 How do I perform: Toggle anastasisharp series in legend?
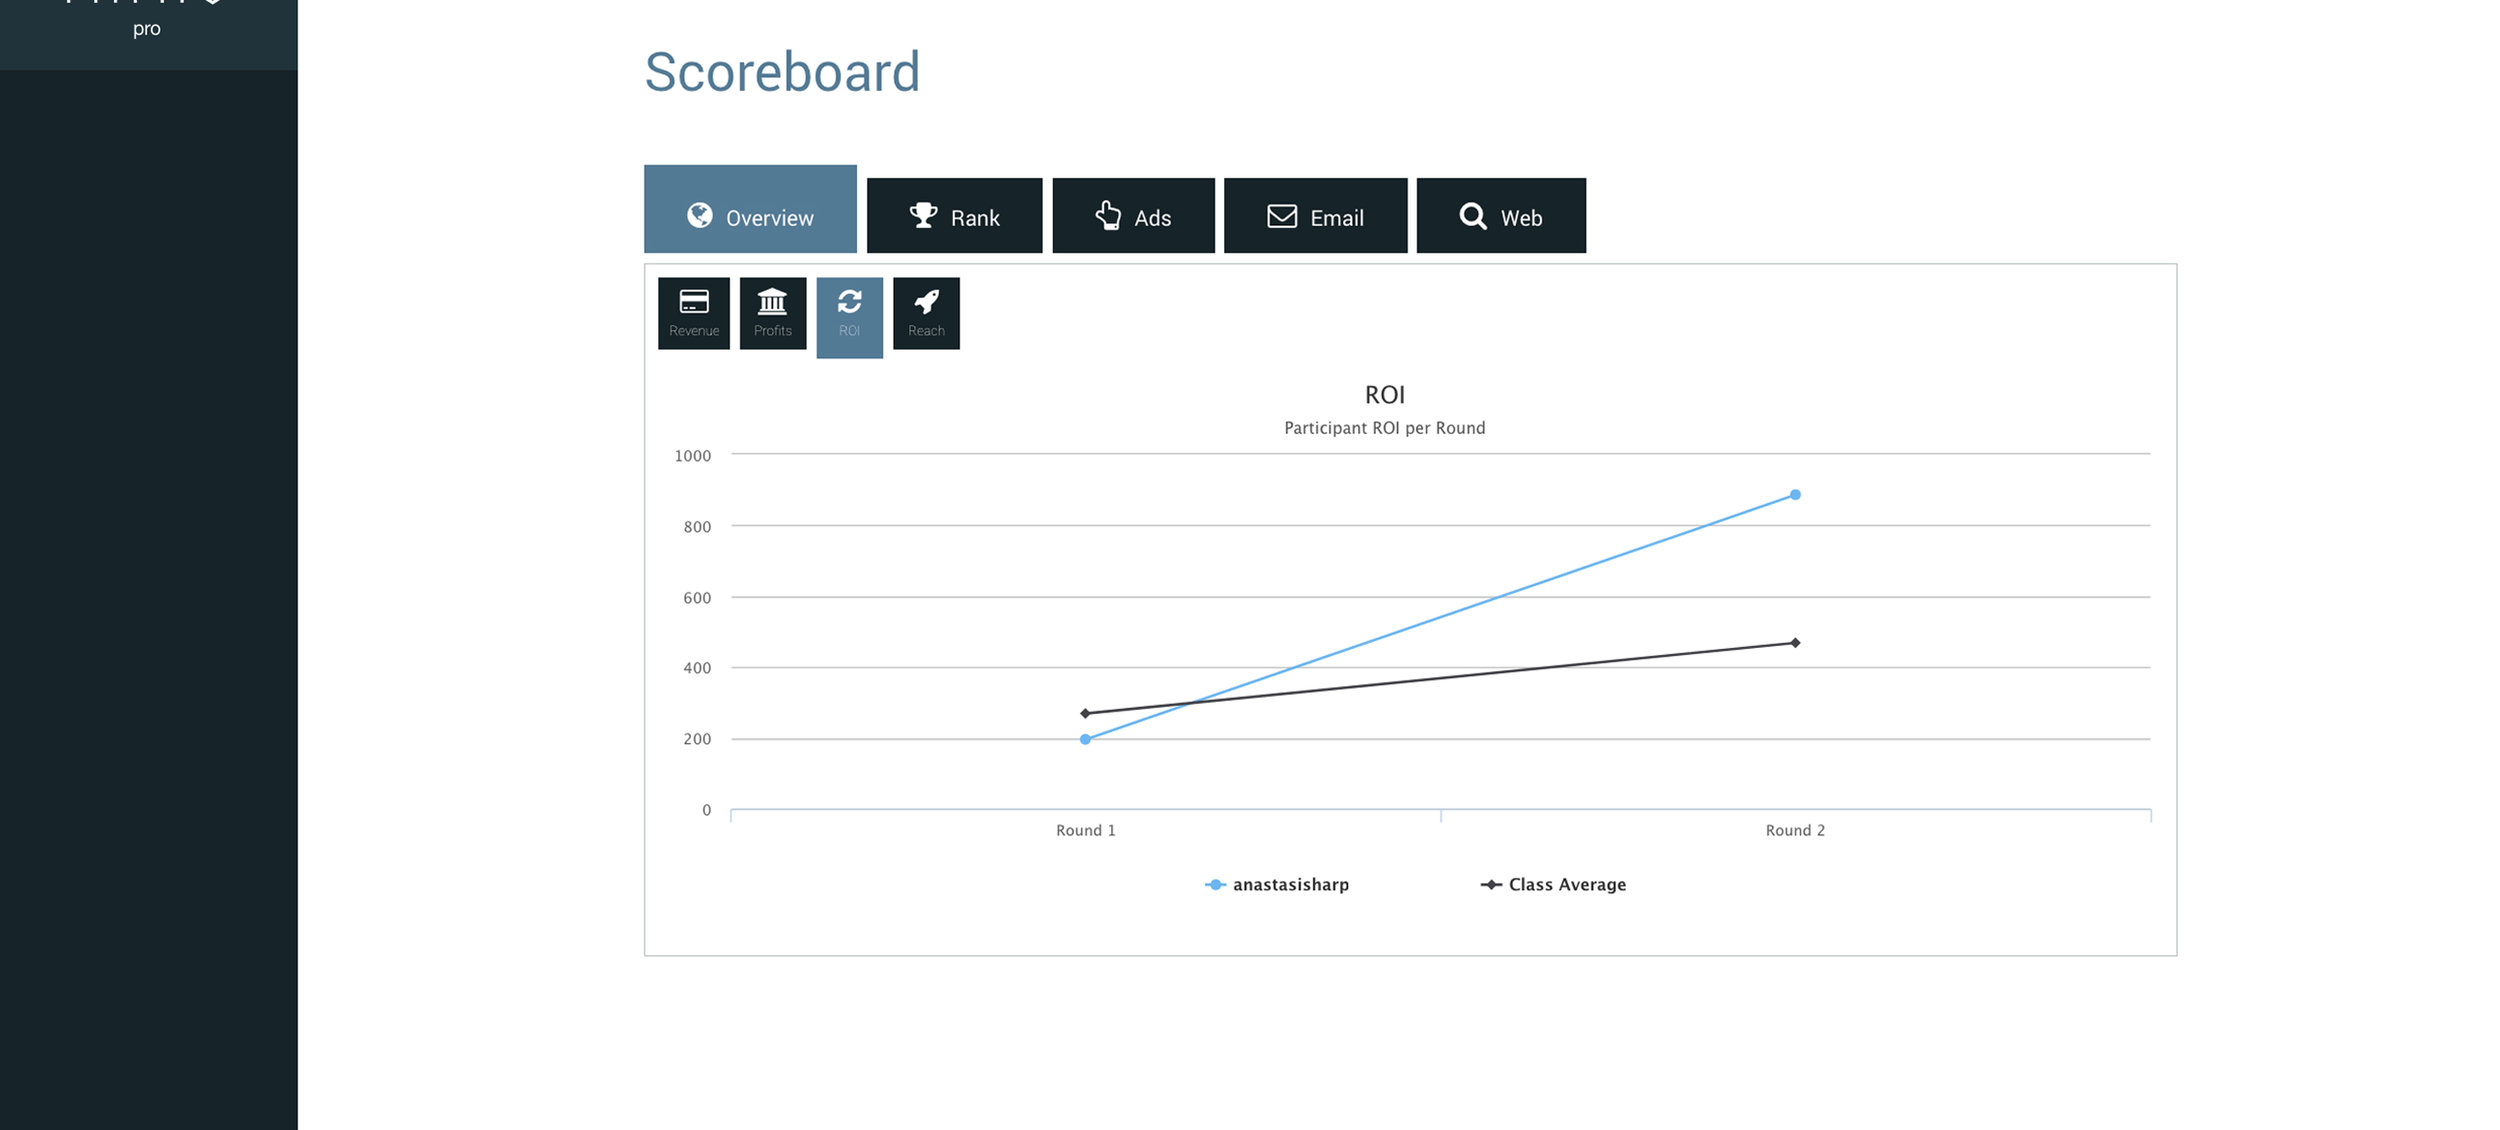tap(1277, 885)
